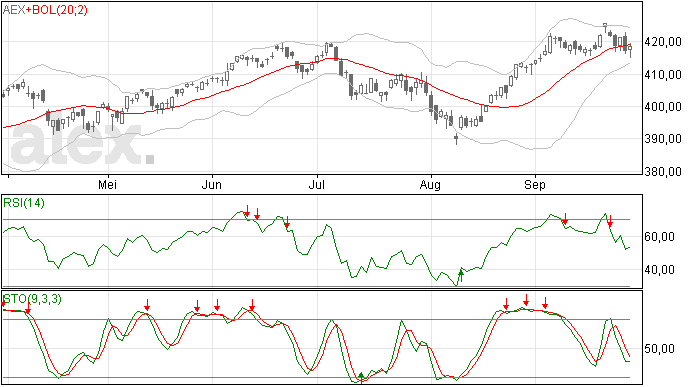
Task: Click the red stochastic sell arrow near Mei
Action: [x=147, y=305]
